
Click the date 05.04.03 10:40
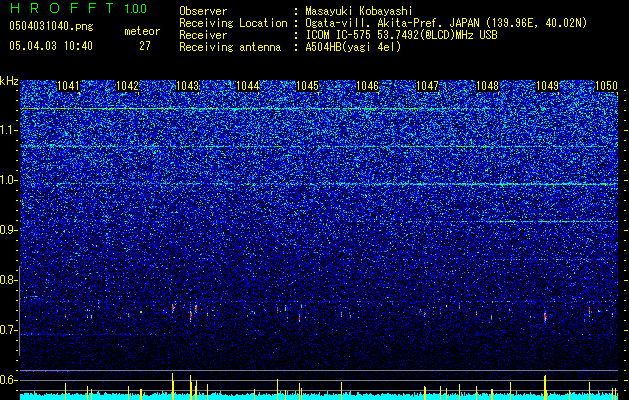[x=51, y=46]
